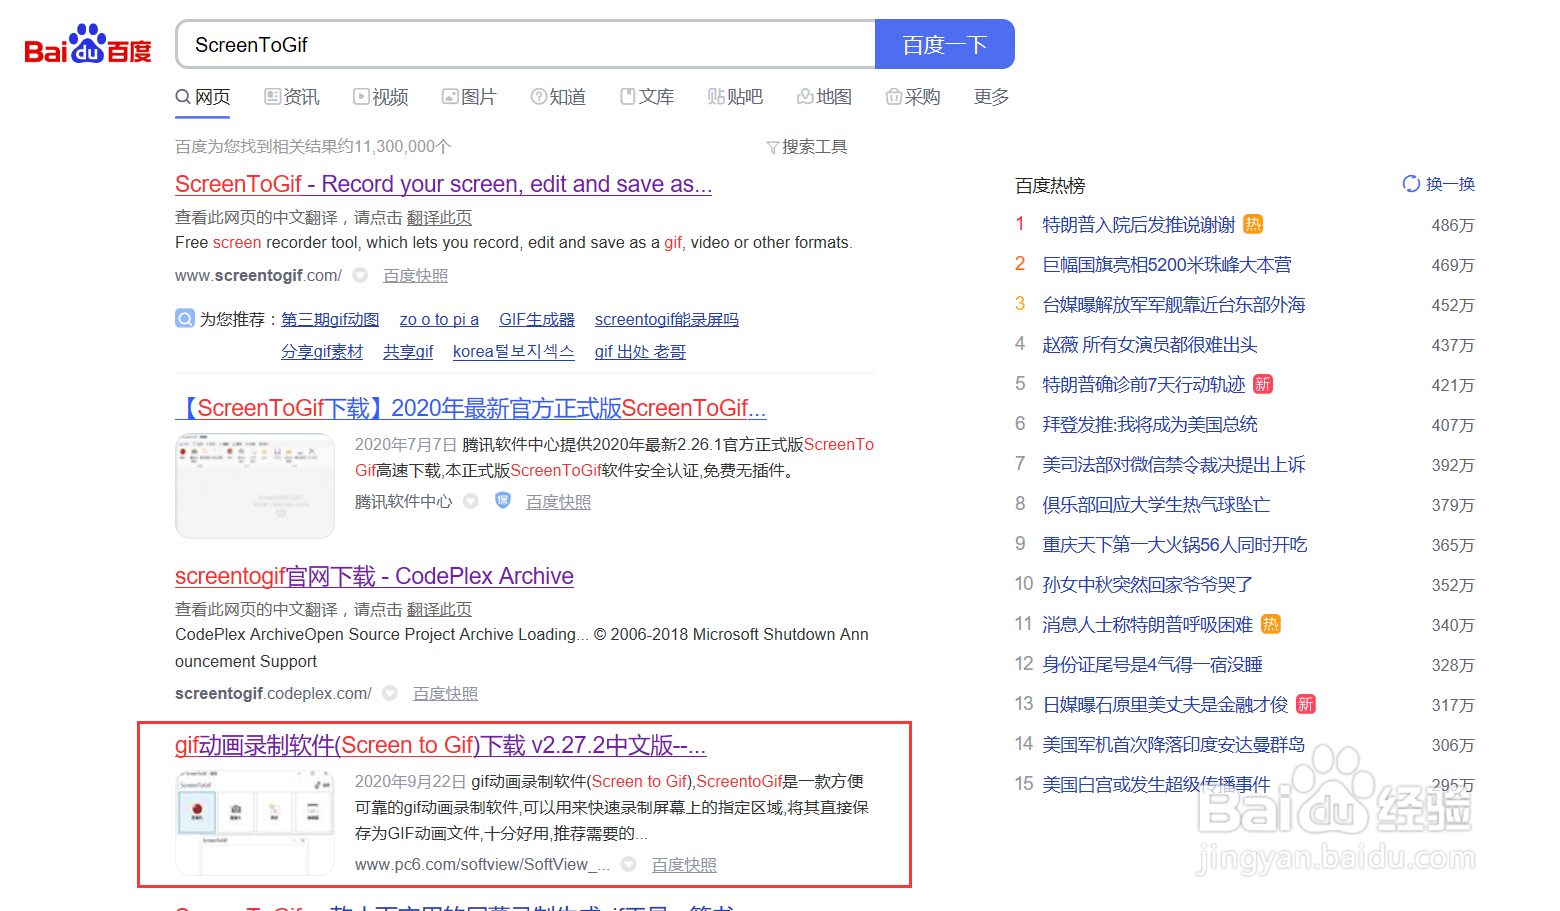The height and width of the screenshot is (911, 1560).
Task: Open hot topic 俱乐部回应大学生热气球坠亡
Action: pos(1156,504)
